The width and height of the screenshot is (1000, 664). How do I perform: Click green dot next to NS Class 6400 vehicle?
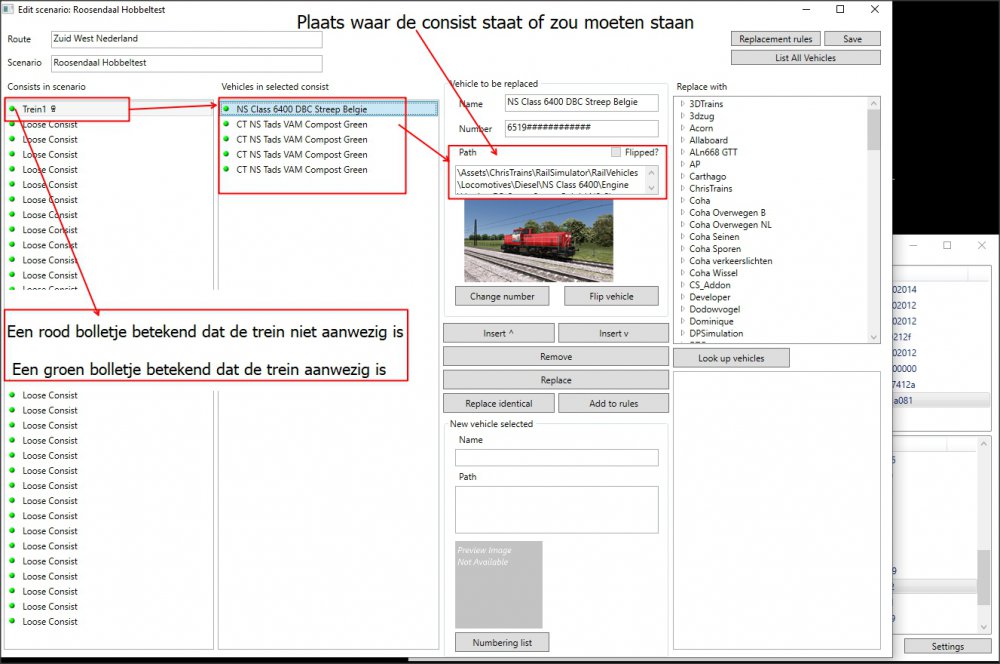point(227,109)
